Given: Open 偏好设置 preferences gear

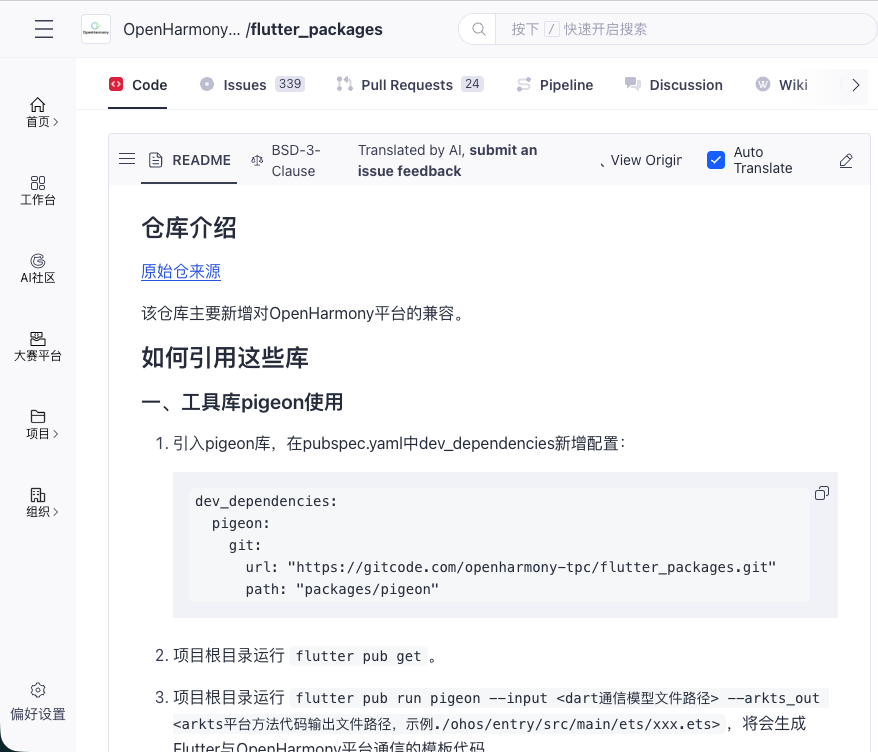Looking at the screenshot, I should [x=38, y=702].
